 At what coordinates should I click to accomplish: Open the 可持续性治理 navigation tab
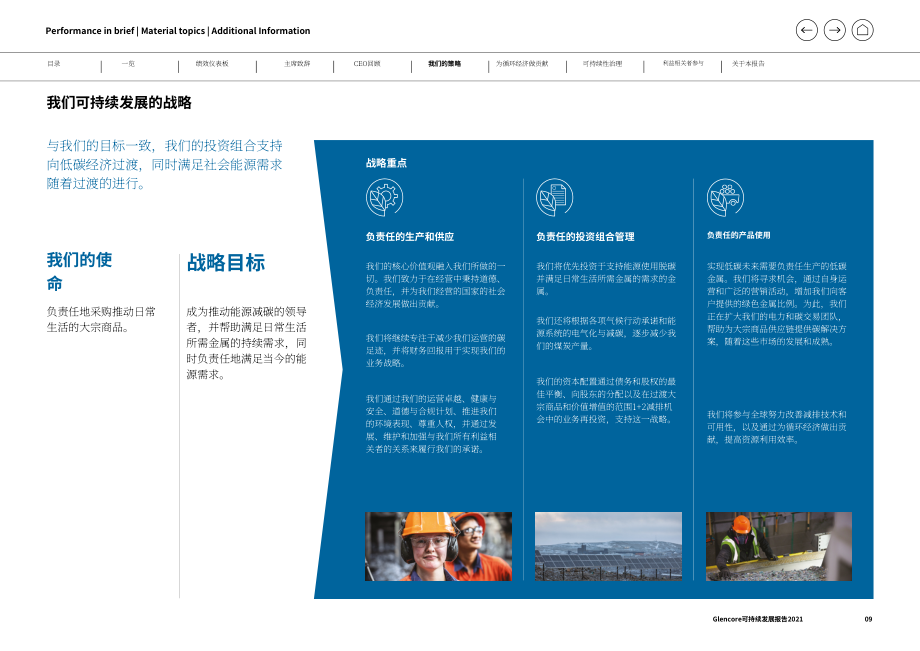pos(602,64)
